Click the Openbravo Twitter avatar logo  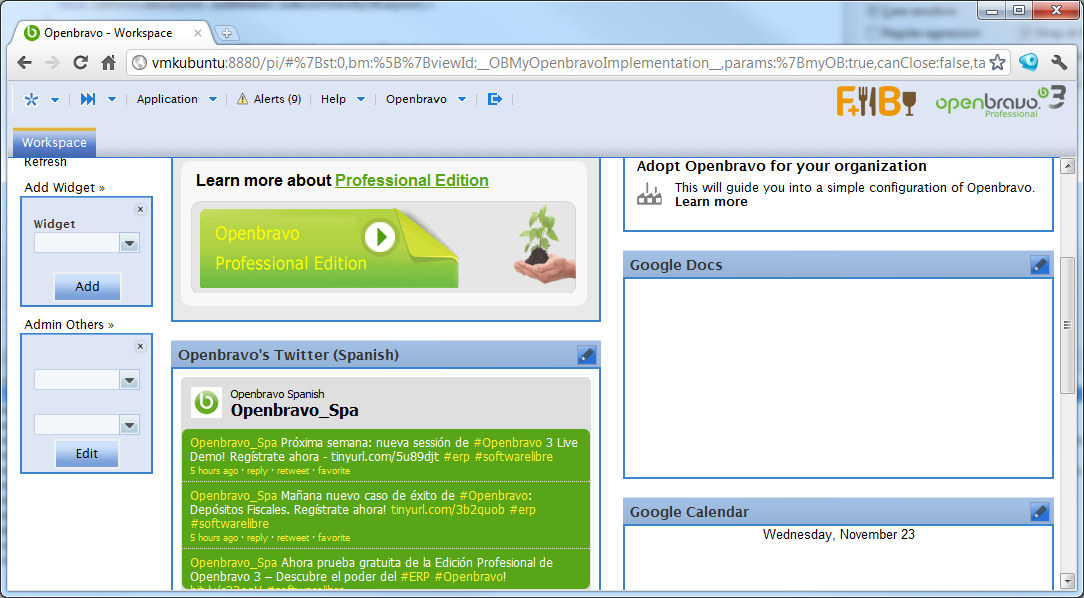(x=206, y=402)
